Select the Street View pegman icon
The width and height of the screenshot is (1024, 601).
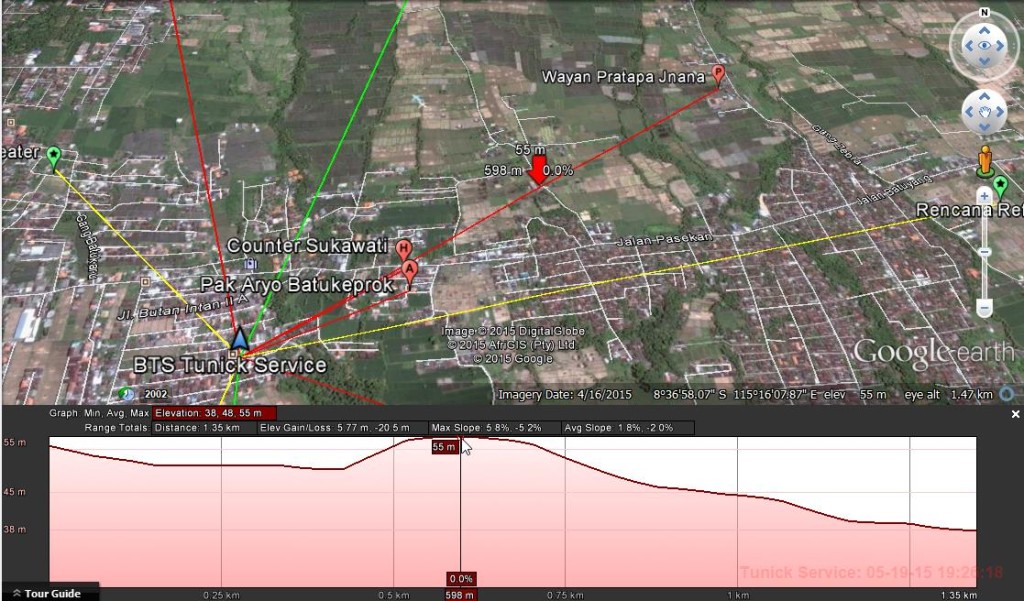(x=985, y=161)
